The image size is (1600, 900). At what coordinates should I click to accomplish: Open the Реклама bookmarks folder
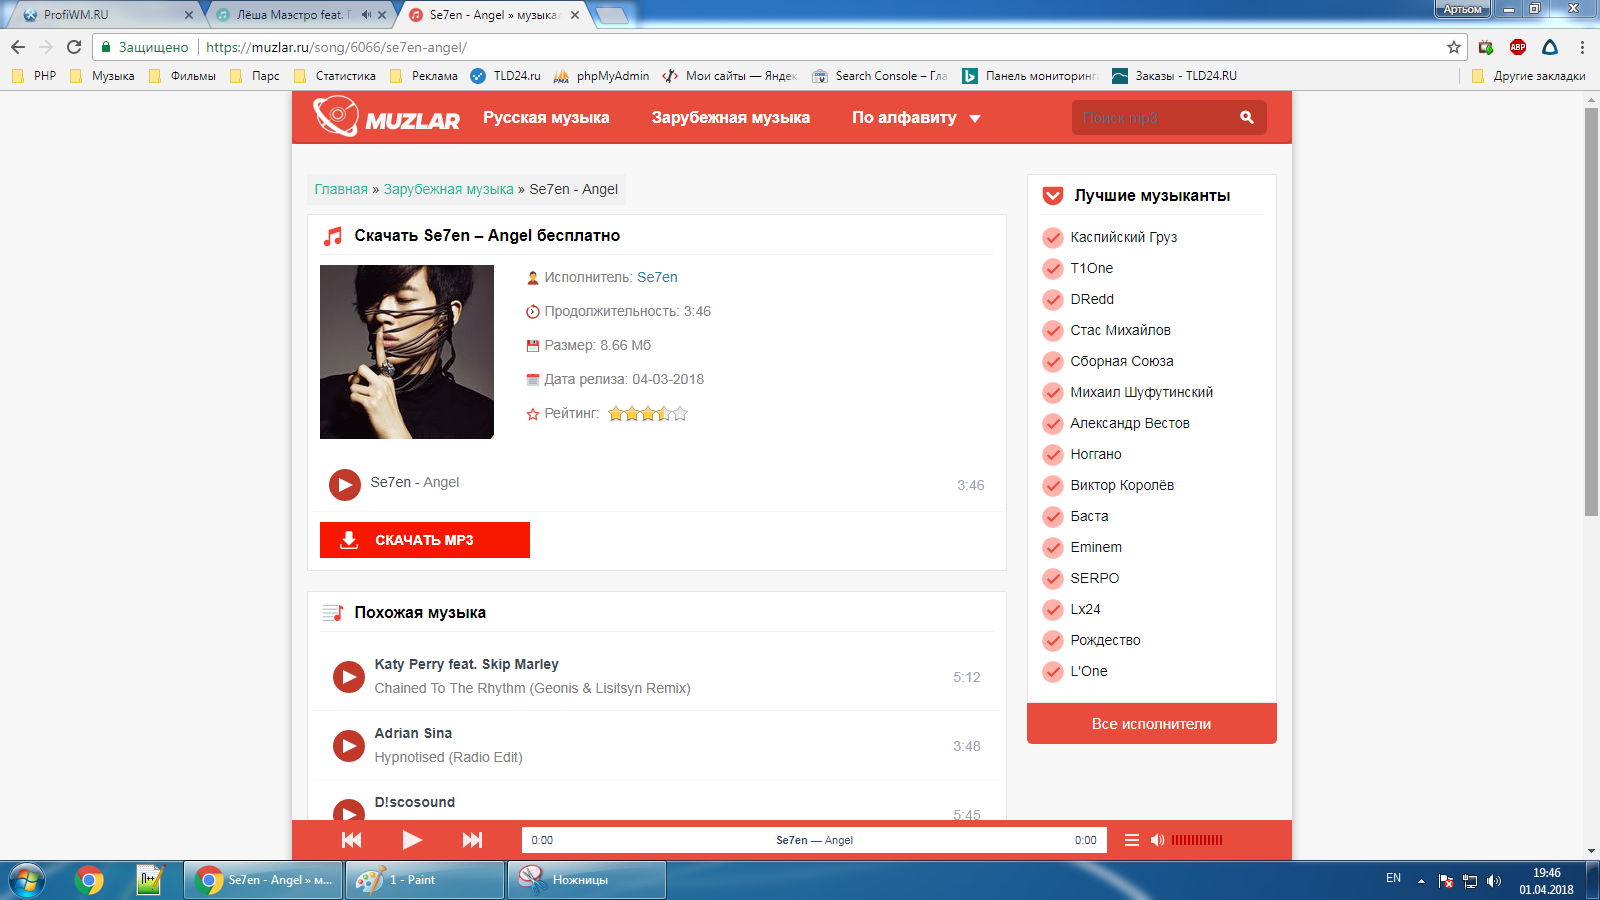pos(424,76)
